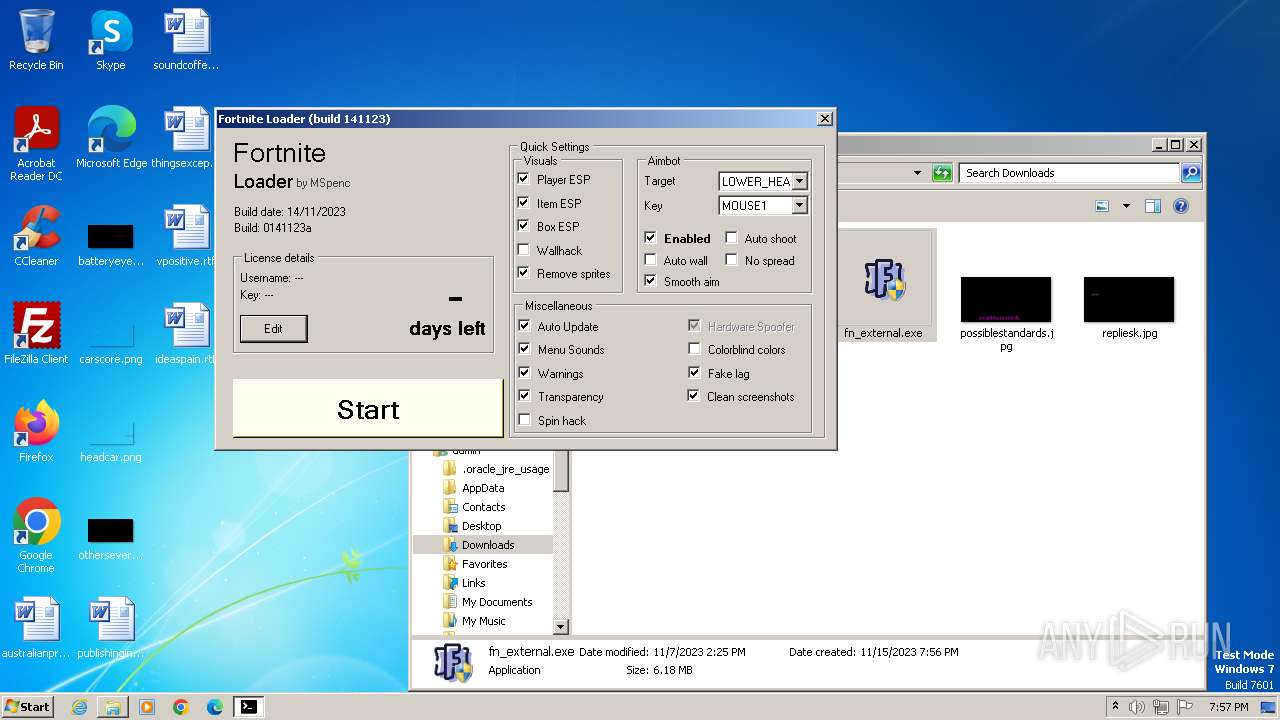The image size is (1280, 720).
Task: Click the command prompt taskbar button
Action: pyautogui.click(x=249, y=707)
